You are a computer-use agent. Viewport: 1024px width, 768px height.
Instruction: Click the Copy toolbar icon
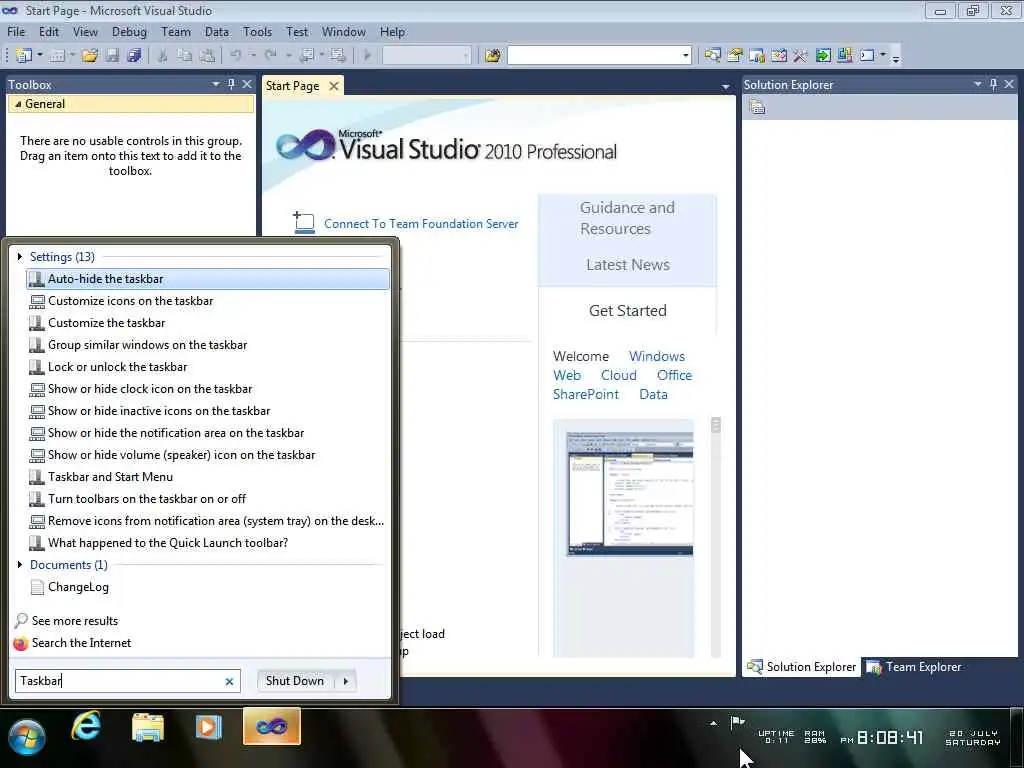185,56
